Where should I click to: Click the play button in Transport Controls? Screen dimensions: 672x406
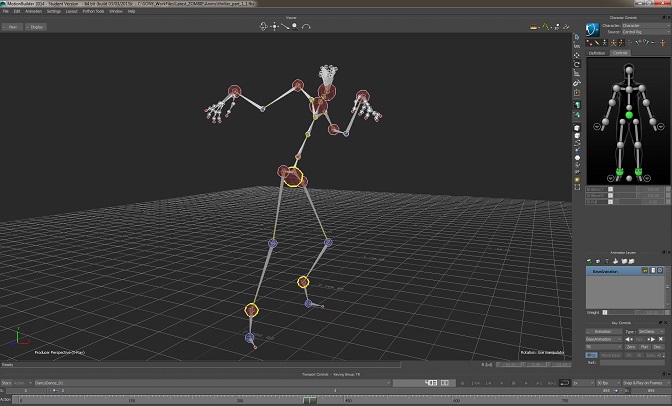[526, 383]
